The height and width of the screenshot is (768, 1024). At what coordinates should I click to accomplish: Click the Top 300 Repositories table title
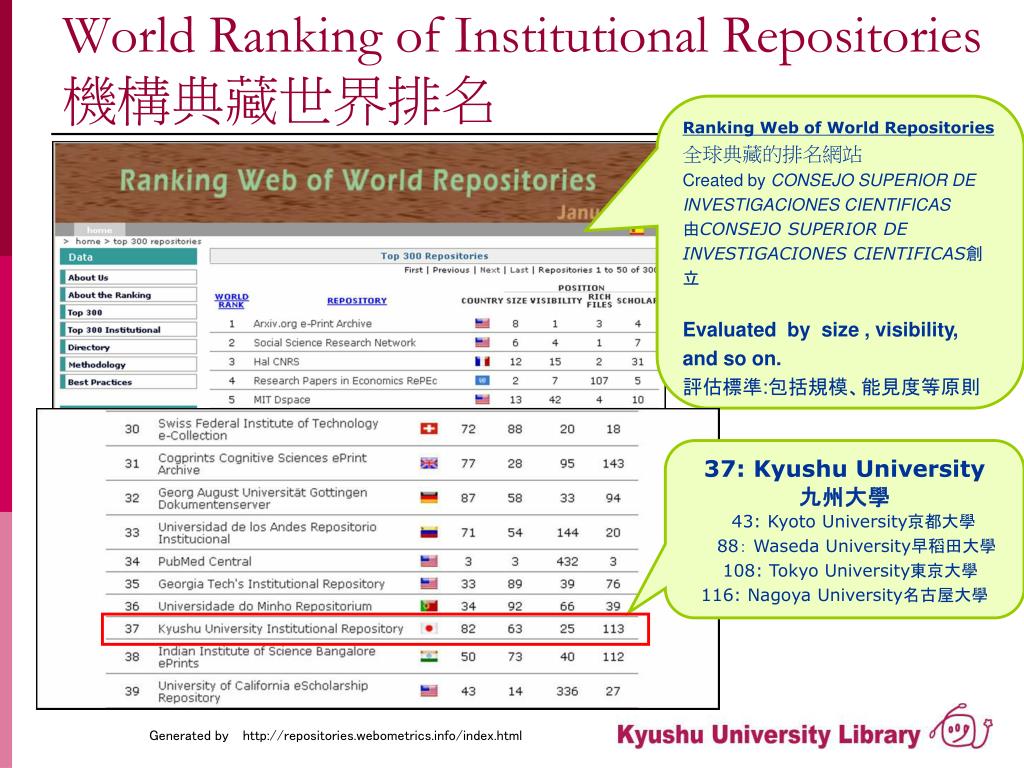(x=434, y=256)
